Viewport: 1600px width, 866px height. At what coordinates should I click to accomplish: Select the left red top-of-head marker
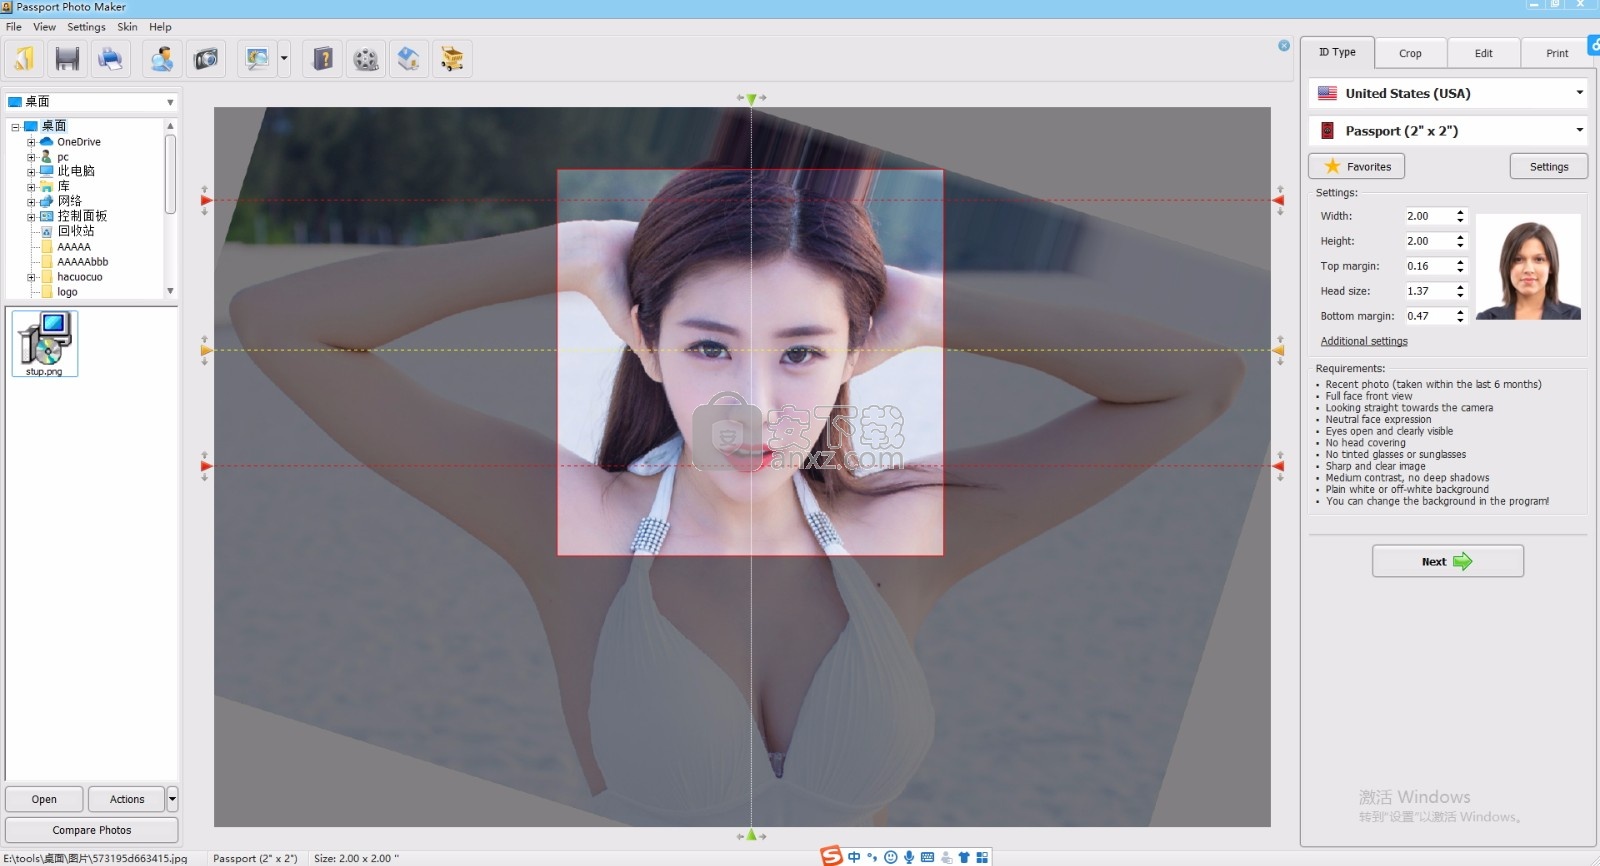tap(206, 200)
